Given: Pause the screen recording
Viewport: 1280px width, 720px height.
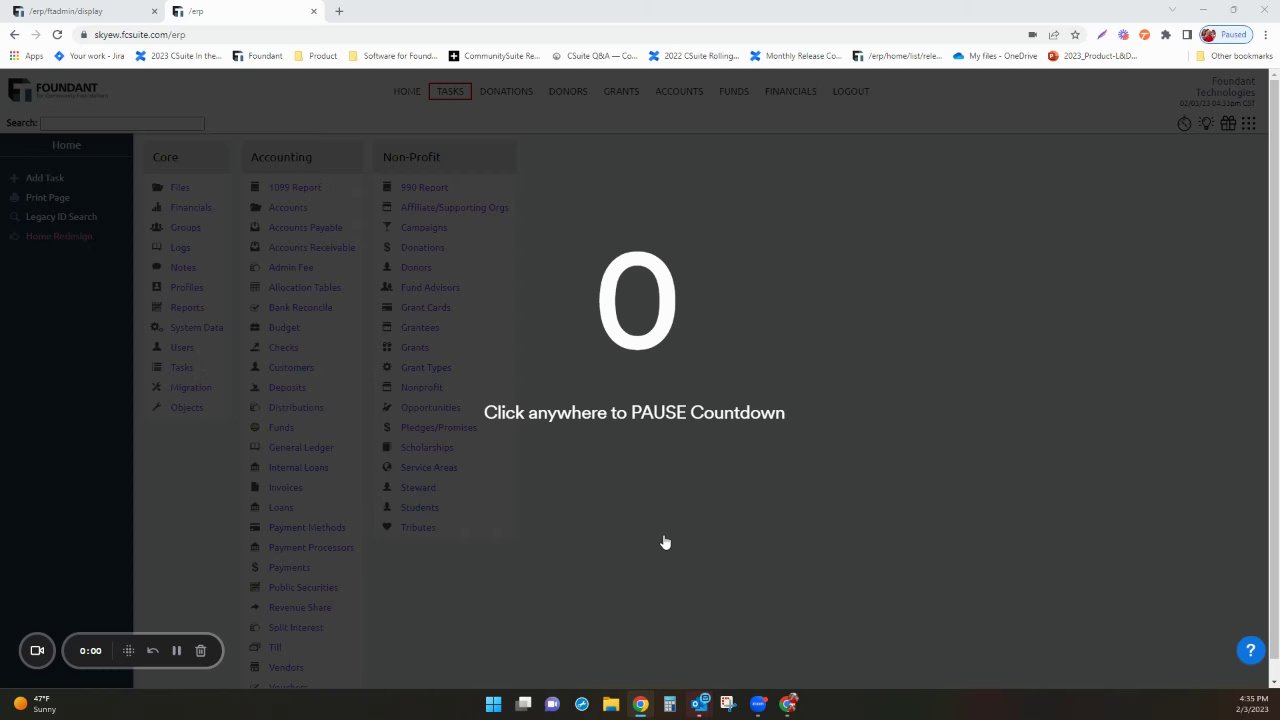Looking at the screenshot, I should (176, 651).
